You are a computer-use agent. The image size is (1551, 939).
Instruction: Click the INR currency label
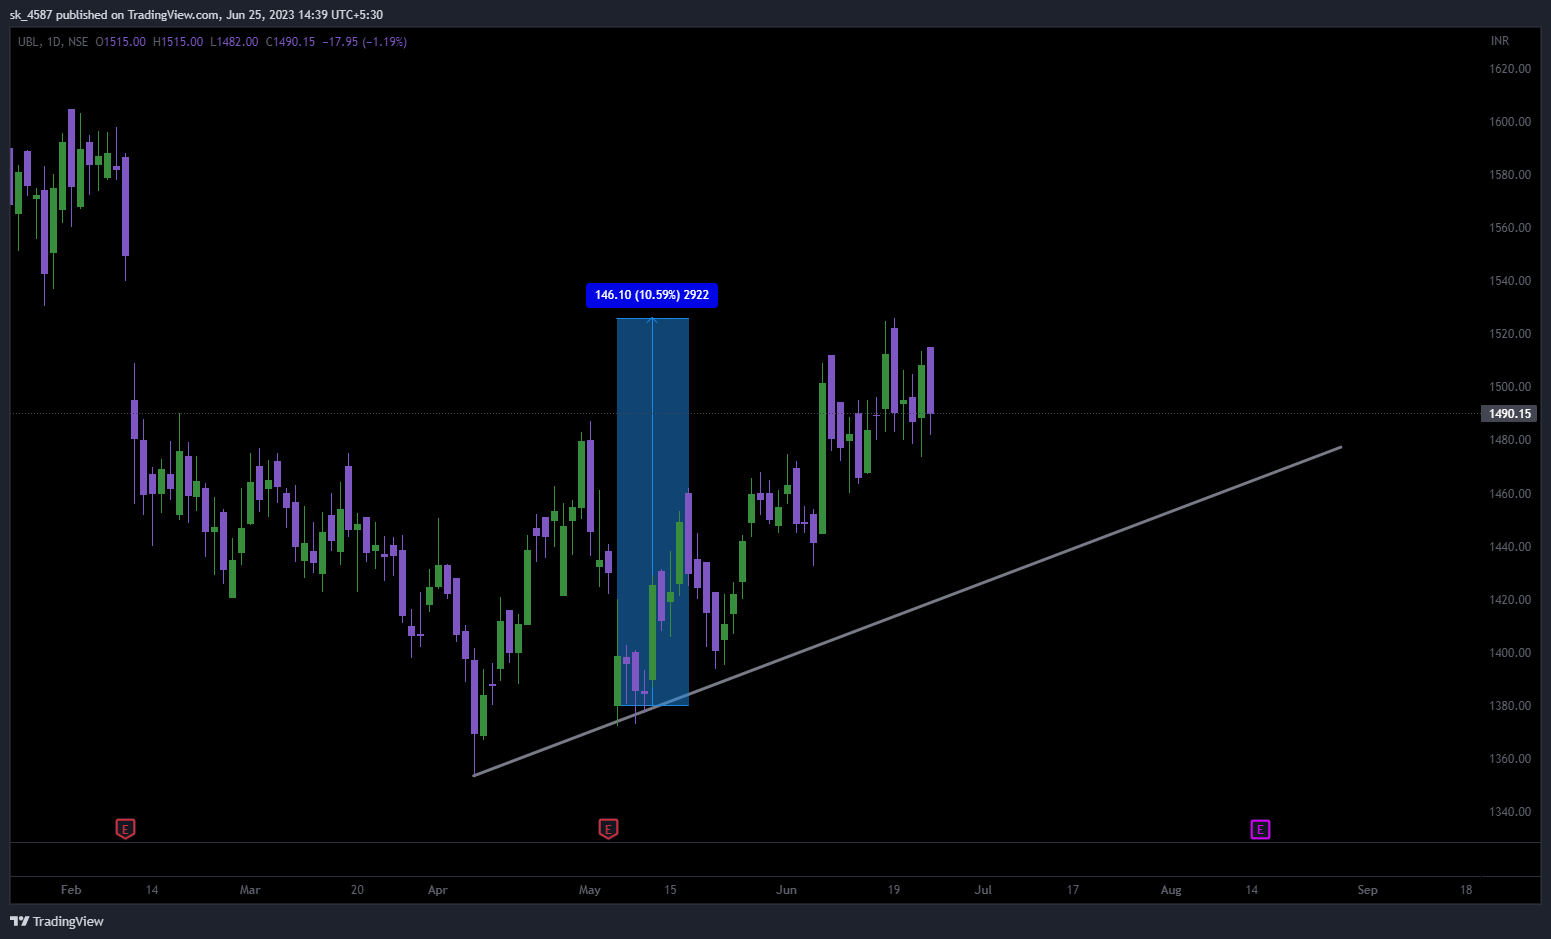pyautogui.click(x=1500, y=41)
